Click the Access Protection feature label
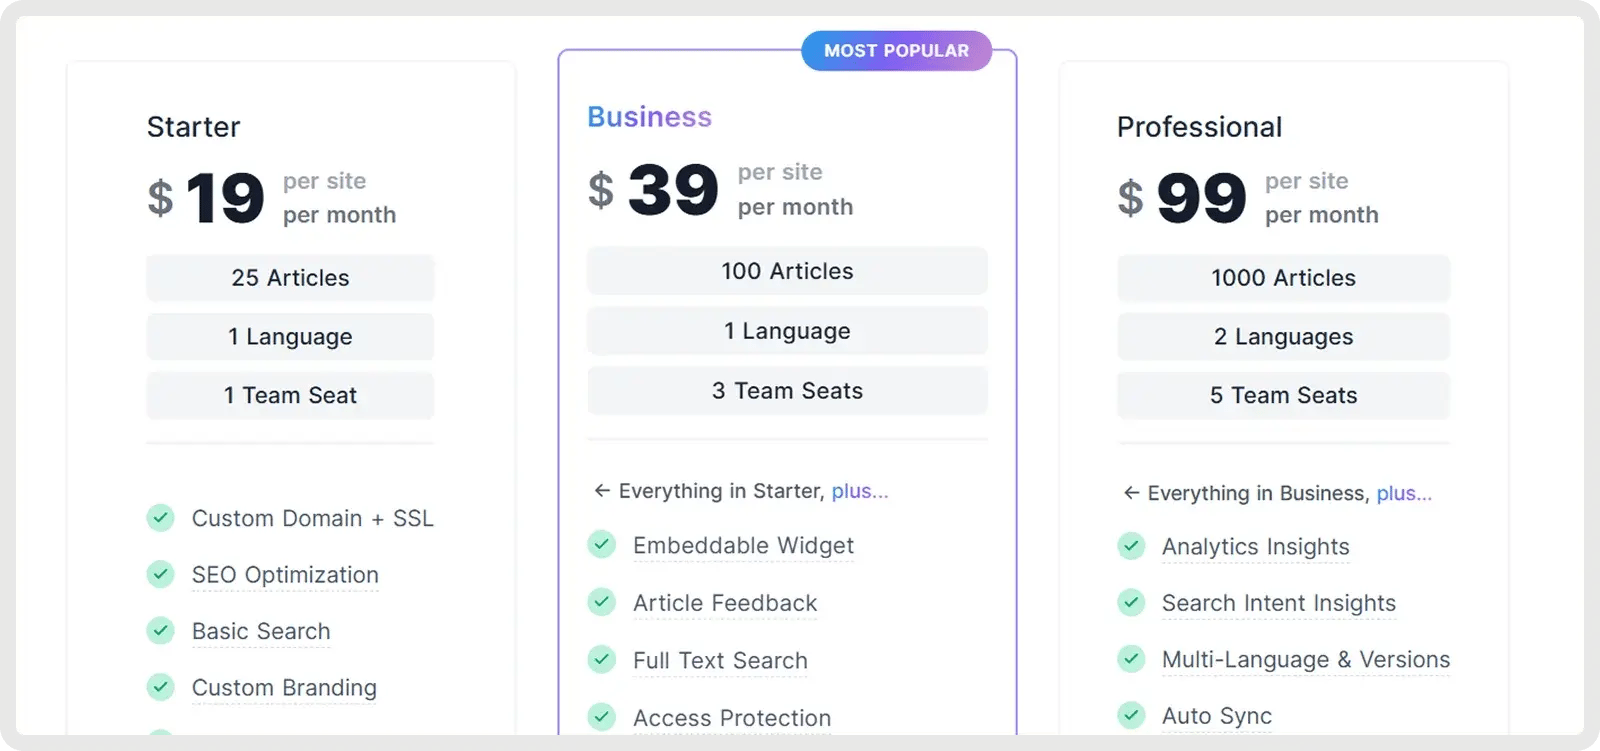 coord(732,718)
